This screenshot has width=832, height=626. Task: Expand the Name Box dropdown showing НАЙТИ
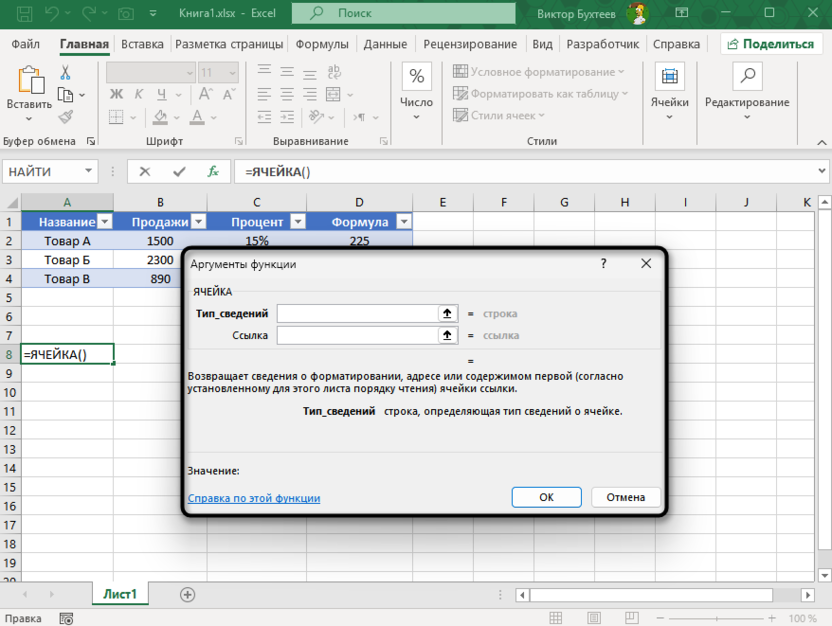click(89, 171)
